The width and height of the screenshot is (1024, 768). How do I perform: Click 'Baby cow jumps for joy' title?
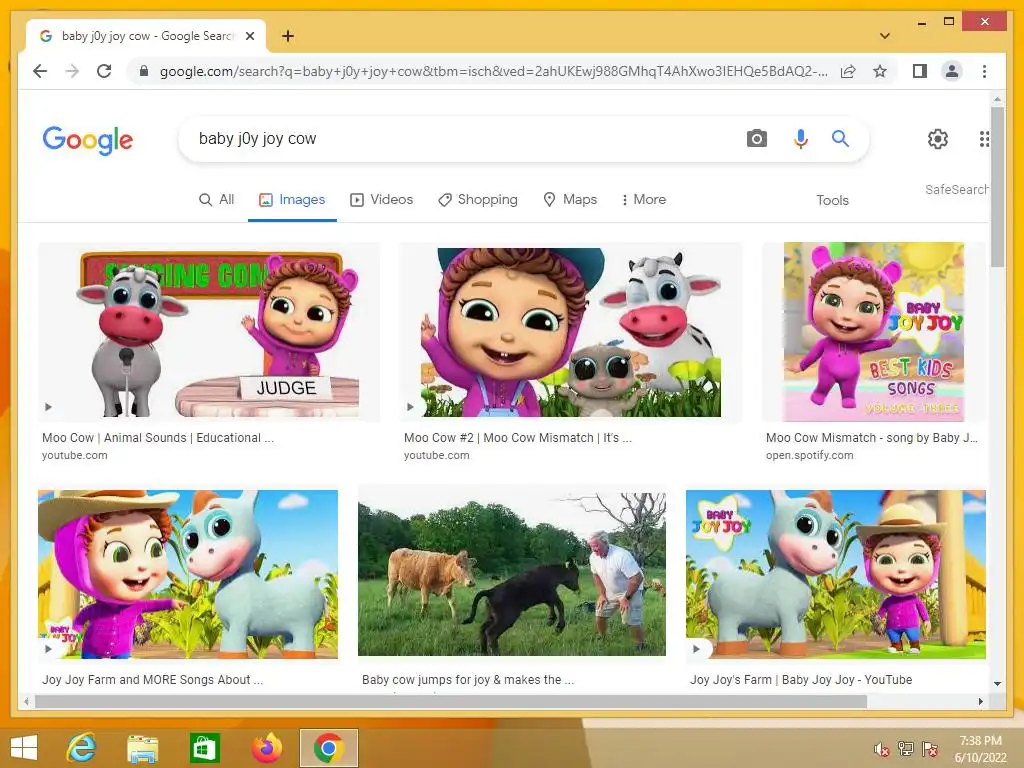click(x=468, y=680)
